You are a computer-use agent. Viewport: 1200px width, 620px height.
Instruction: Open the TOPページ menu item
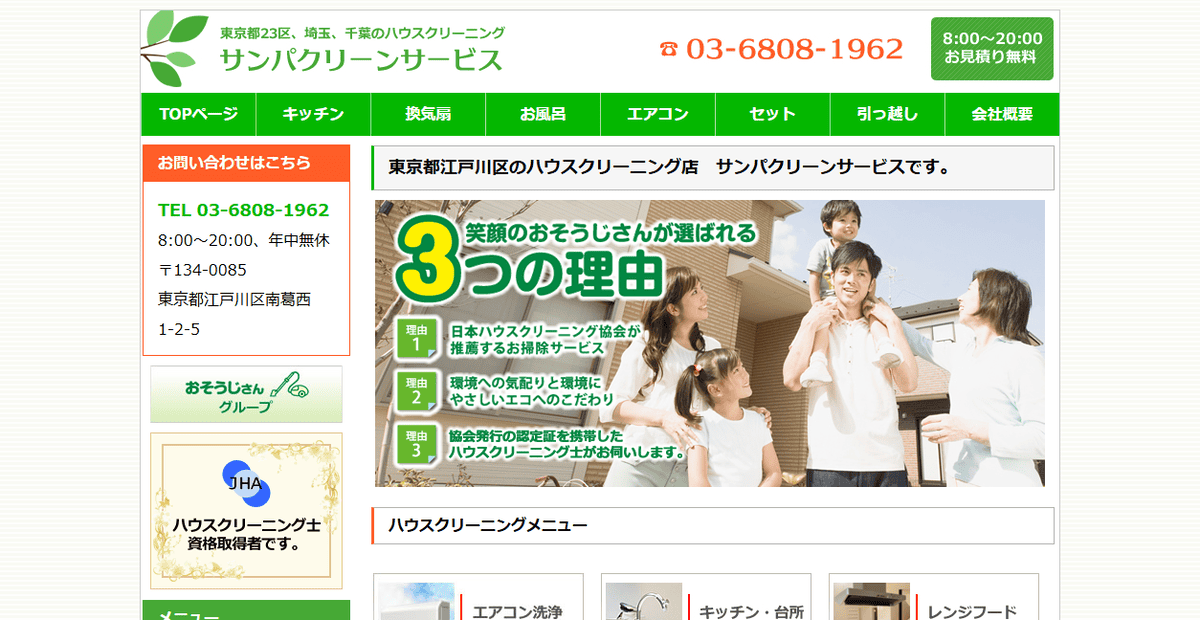coord(198,114)
